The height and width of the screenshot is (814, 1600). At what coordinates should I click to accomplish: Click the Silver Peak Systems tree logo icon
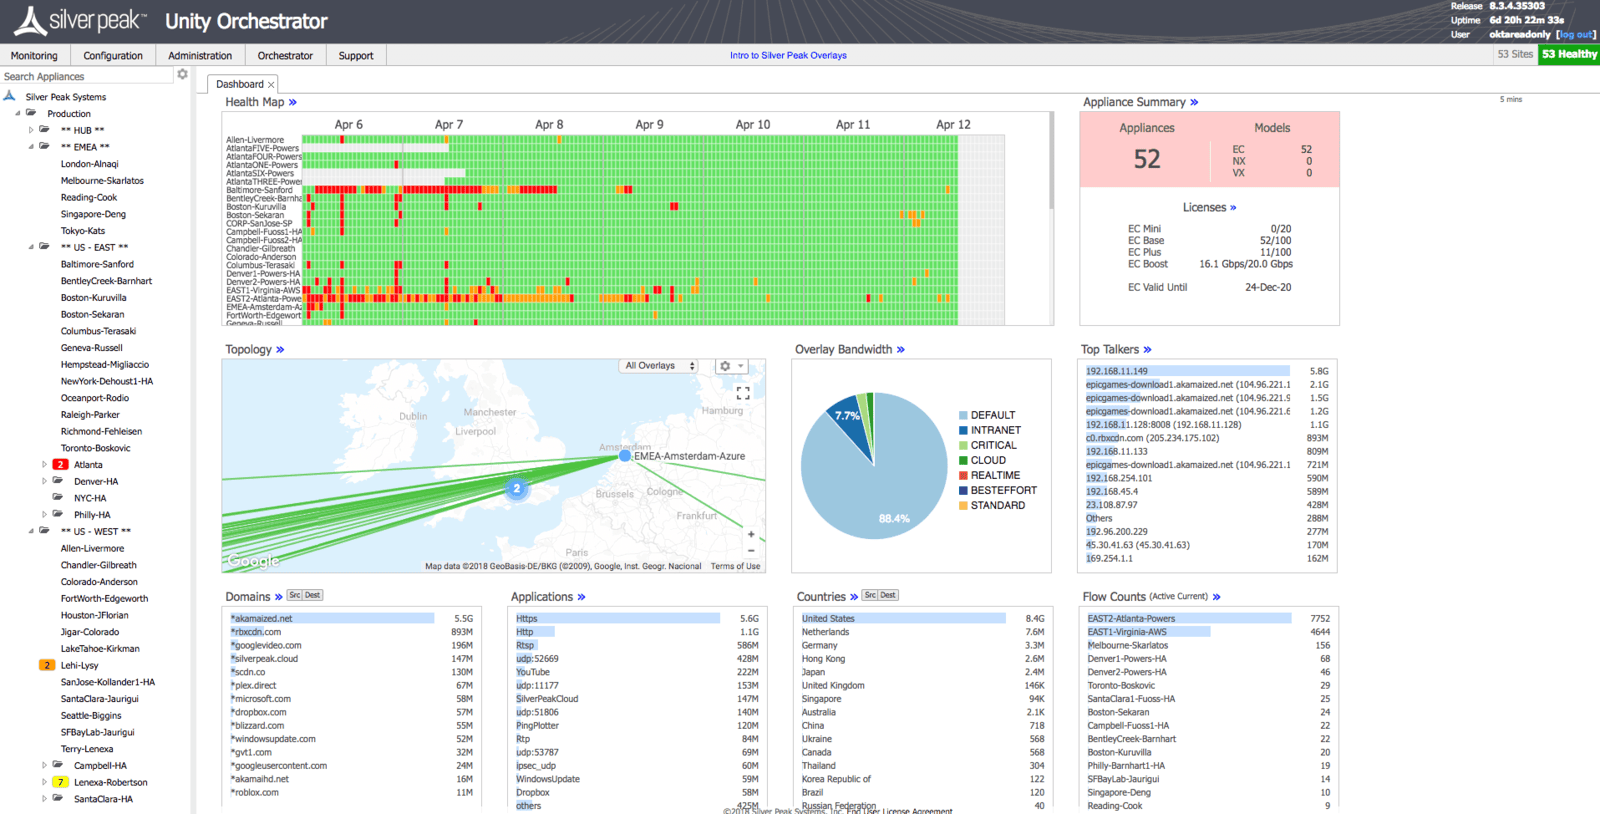tap(10, 96)
